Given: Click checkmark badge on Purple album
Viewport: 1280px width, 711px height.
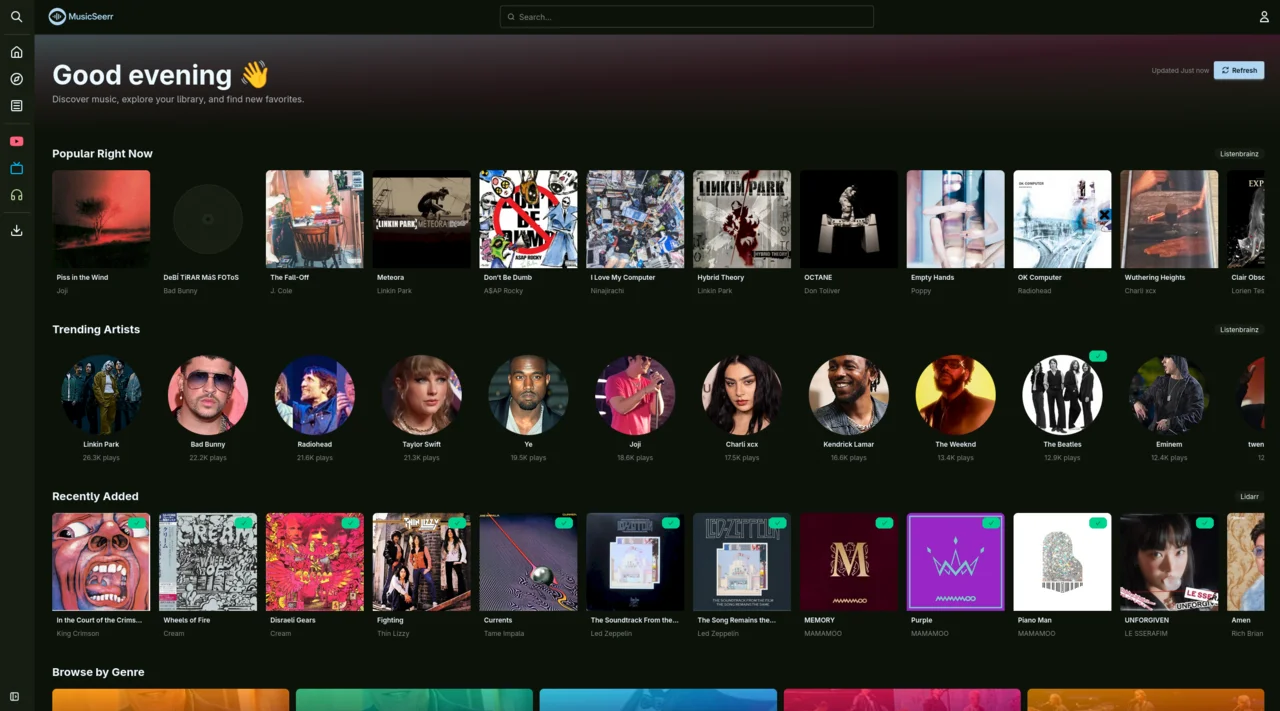Looking at the screenshot, I should (x=991, y=523).
